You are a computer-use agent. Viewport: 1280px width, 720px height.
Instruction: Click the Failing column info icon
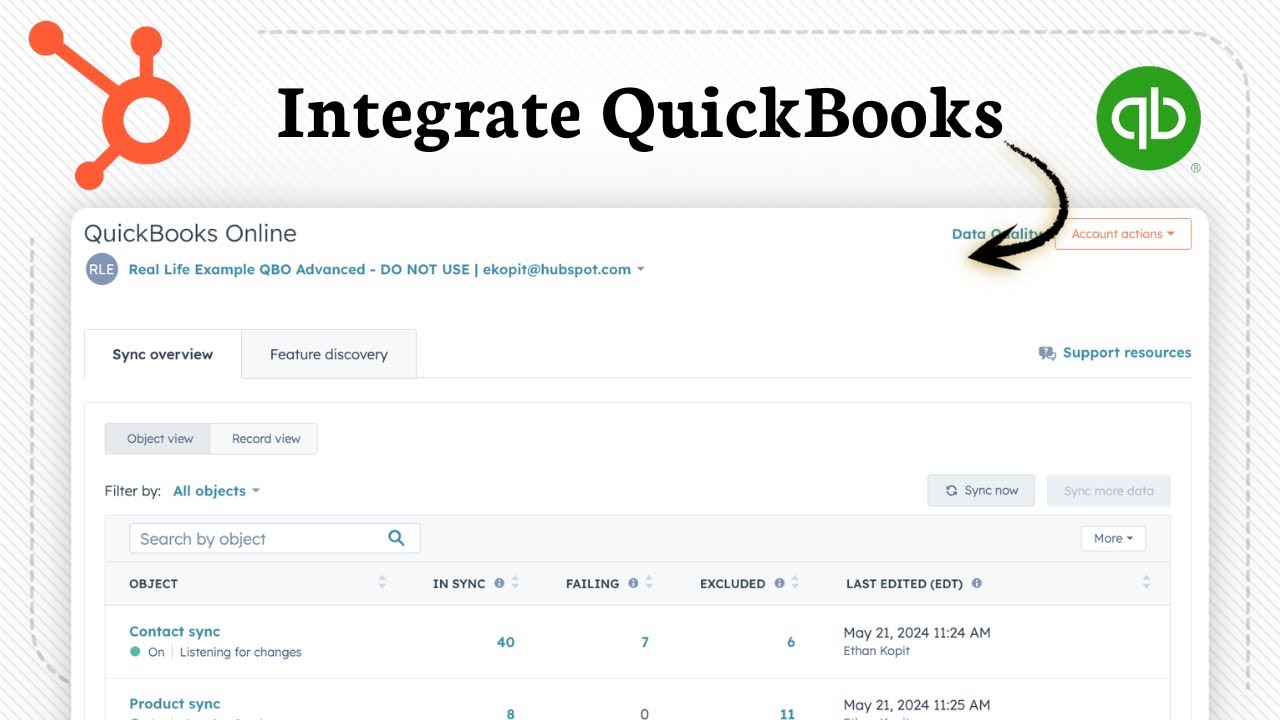point(633,583)
